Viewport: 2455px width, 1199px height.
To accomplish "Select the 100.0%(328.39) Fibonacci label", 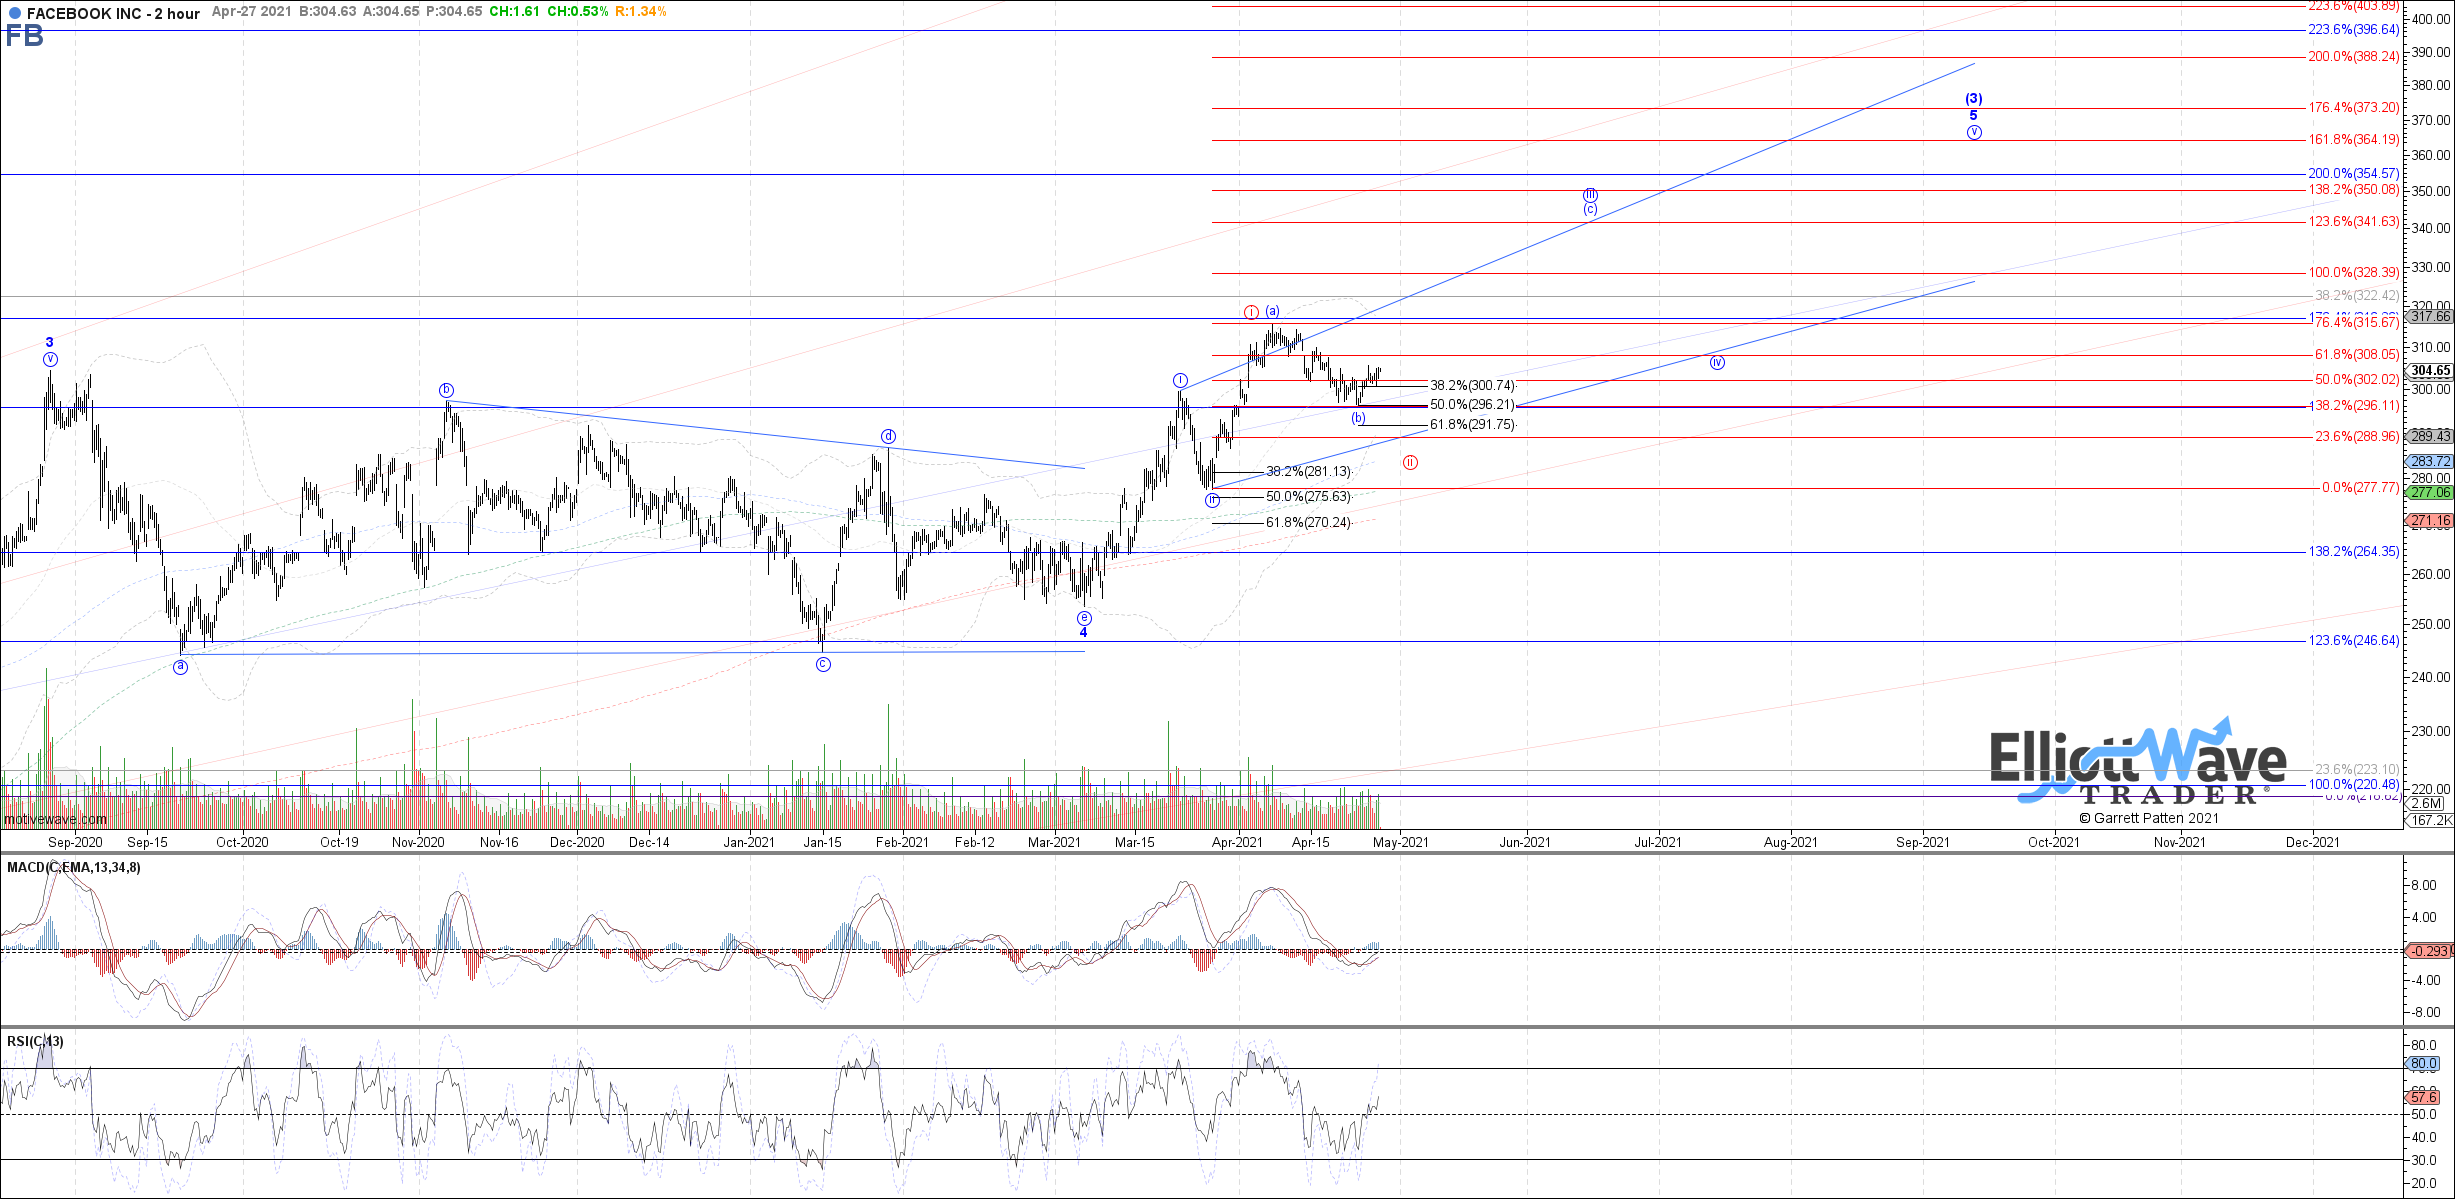I will point(2353,272).
